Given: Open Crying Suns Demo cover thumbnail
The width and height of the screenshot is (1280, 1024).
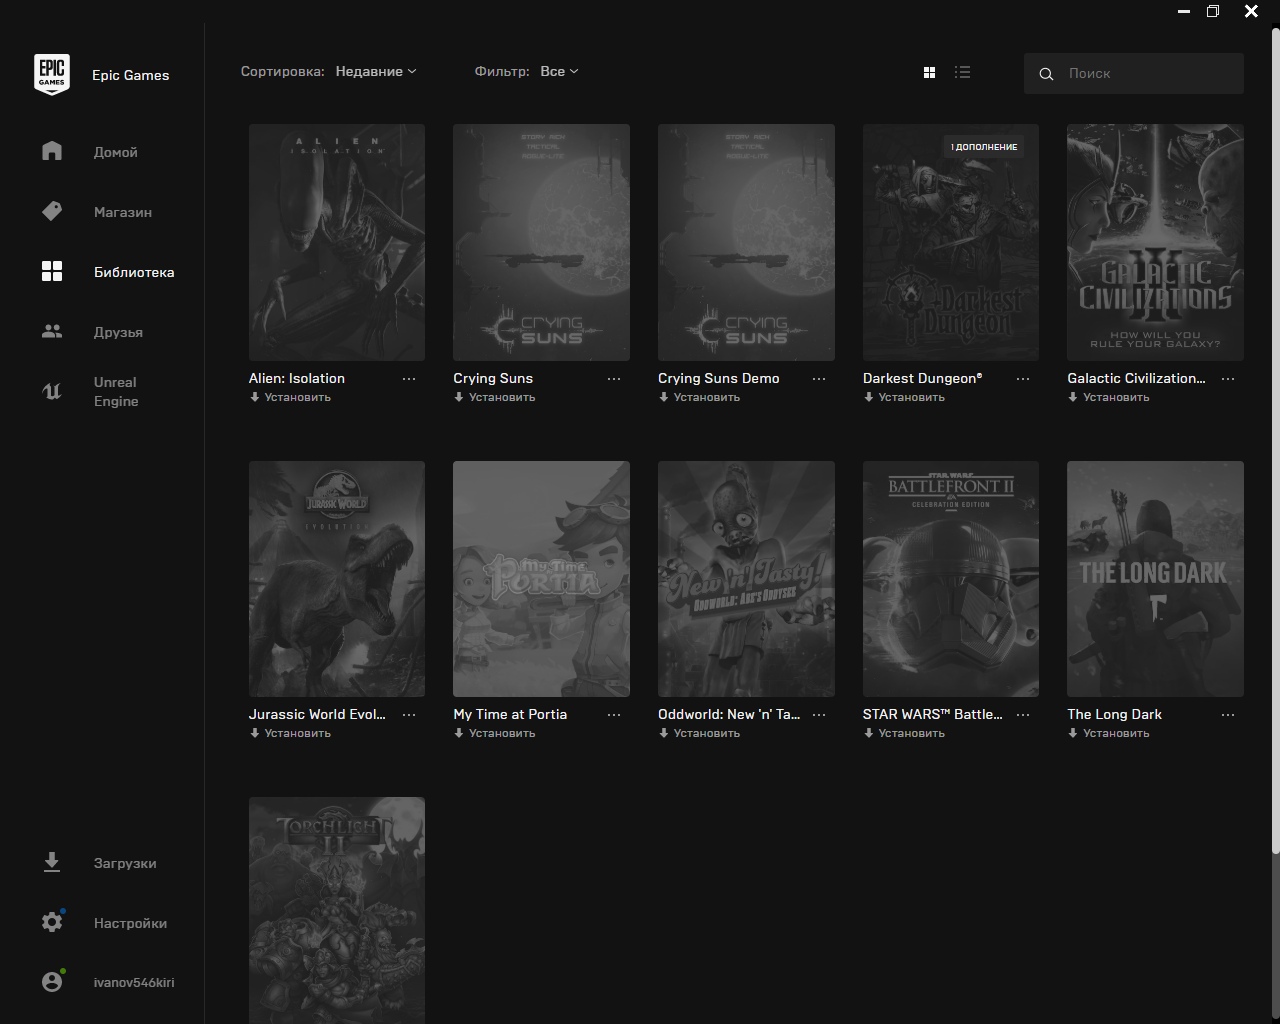Looking at the screenshot, I should 746,242.
